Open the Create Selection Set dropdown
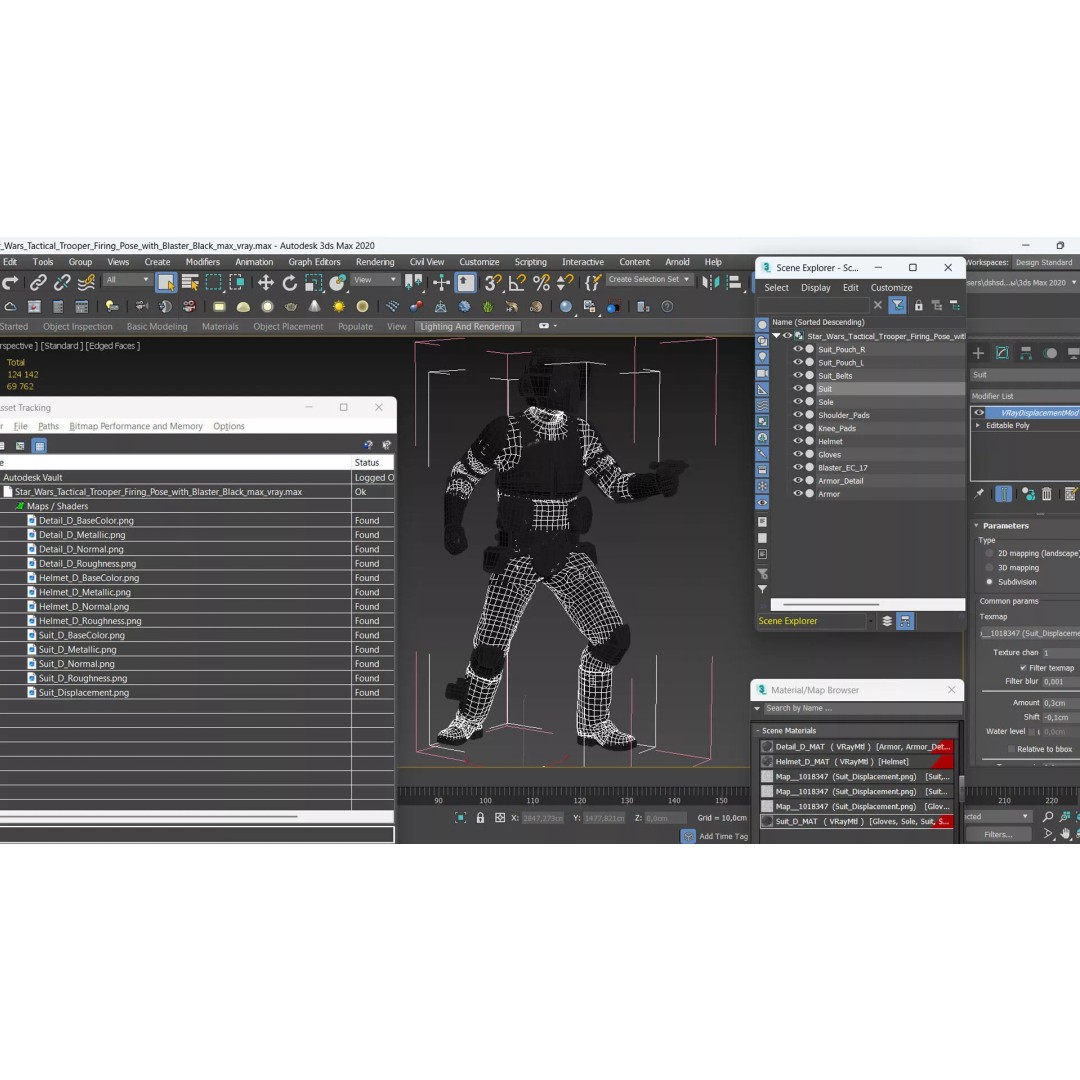The height and width of the screenshot is (1080, 1080). point(648,280)
